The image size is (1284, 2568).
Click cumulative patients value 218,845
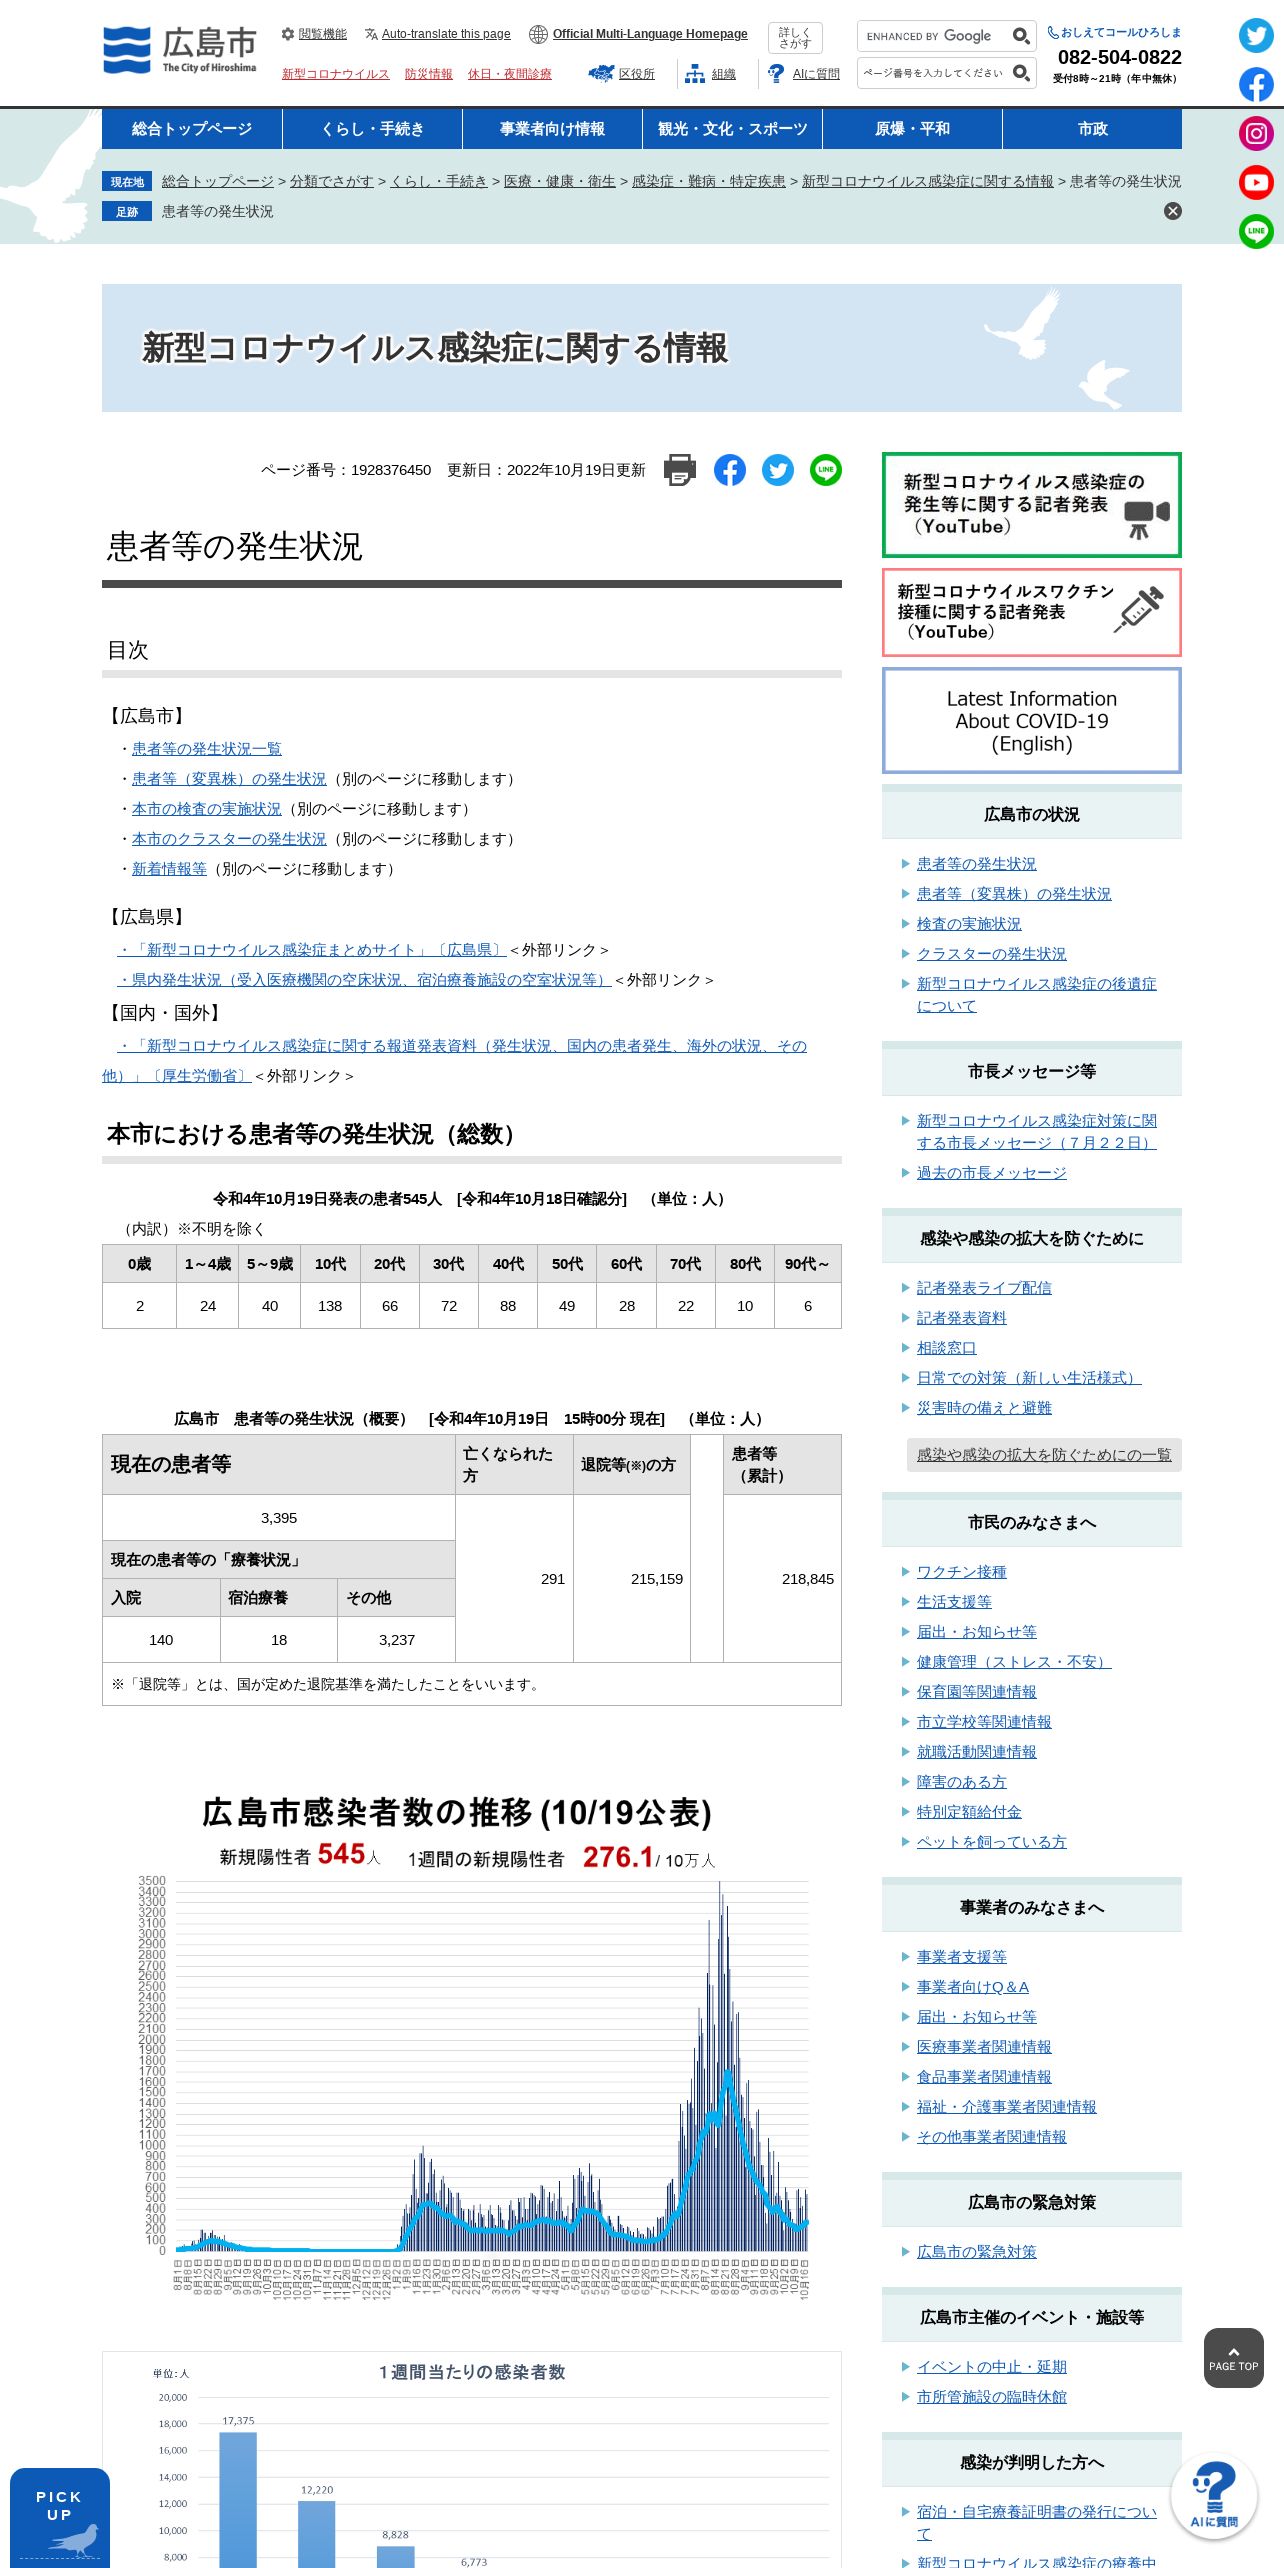[x=808, y=1579]
